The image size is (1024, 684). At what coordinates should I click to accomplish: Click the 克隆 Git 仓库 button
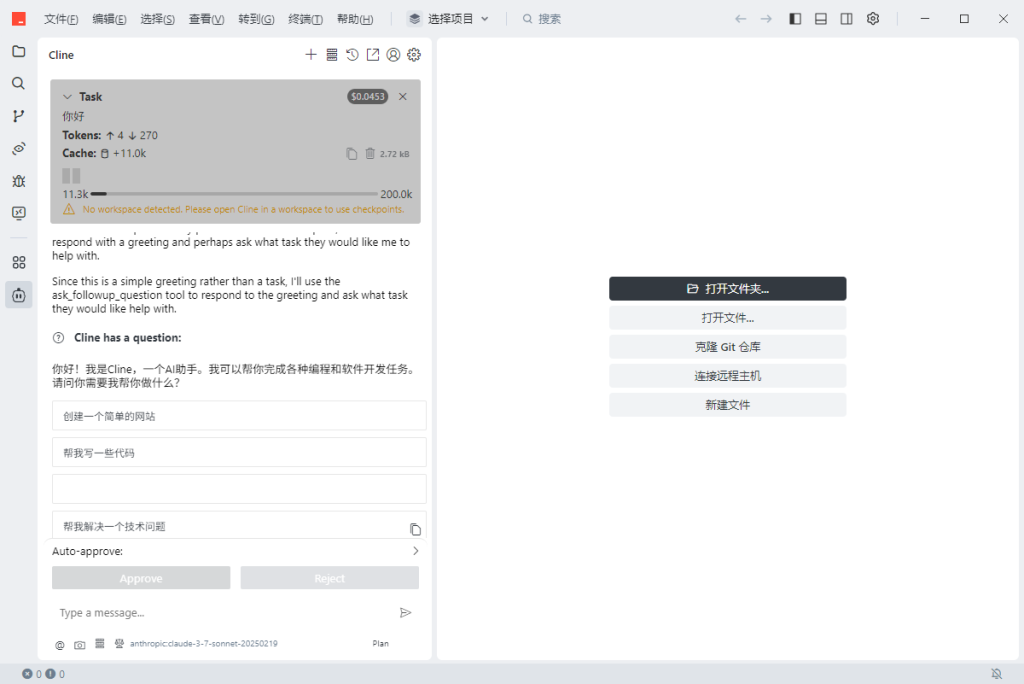tap(728, 347)
